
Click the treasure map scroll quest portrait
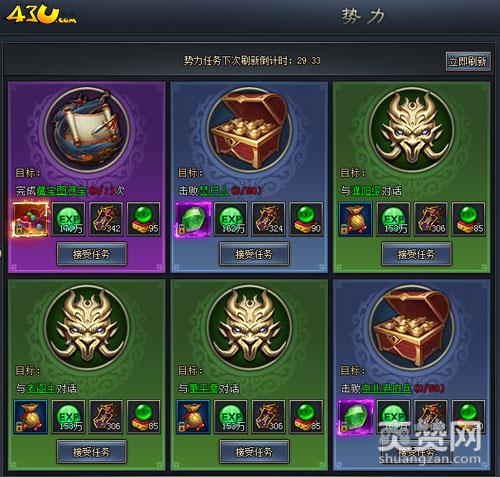tap(87, 130)
